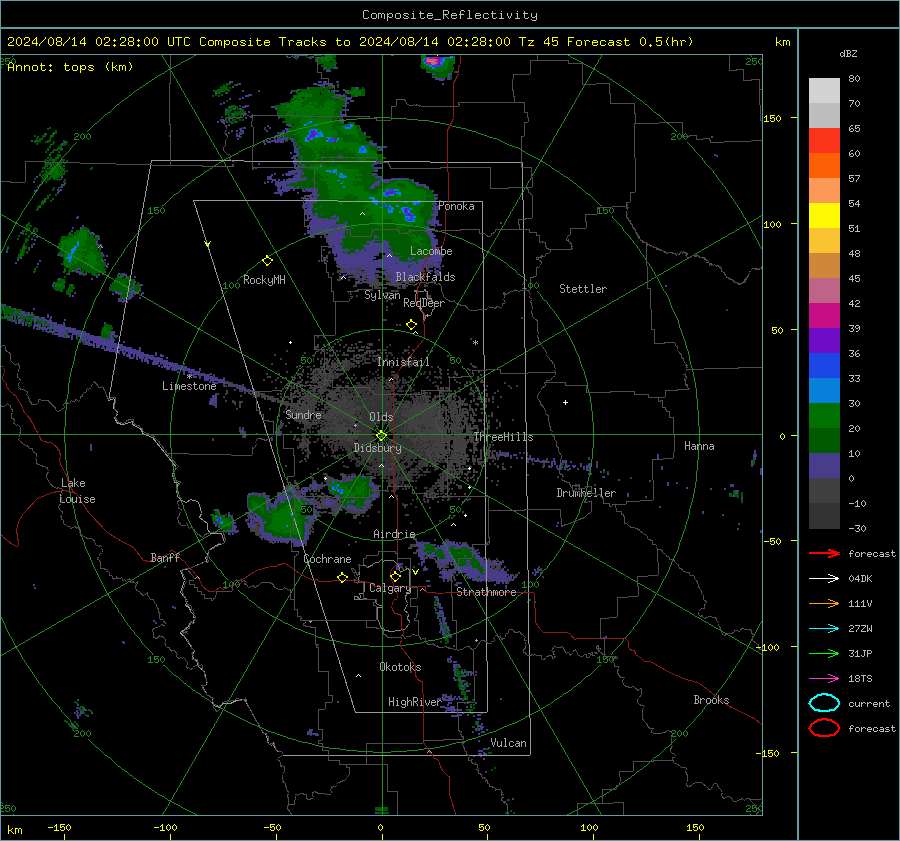Pick the light blue swatch above the 30 label
The width and height of the screenshot is (900, 841).
point(824,390)
